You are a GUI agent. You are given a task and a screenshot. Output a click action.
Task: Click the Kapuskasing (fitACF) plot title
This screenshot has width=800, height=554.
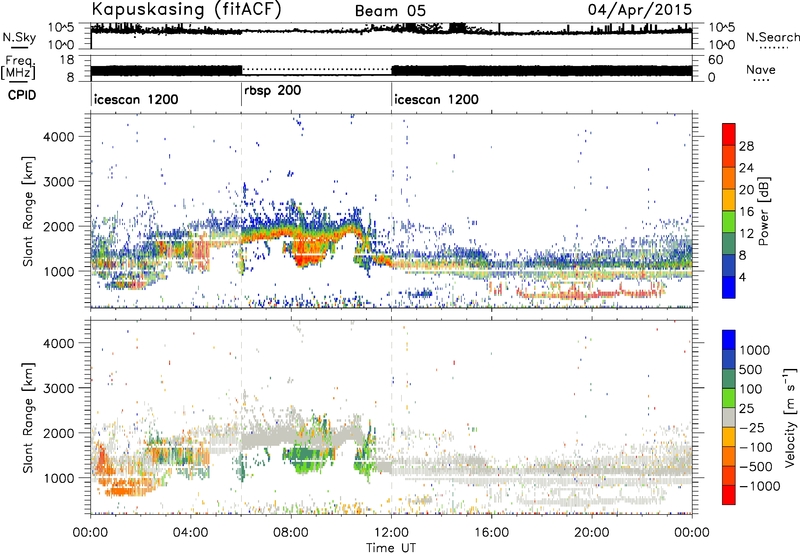coord(186,10)
